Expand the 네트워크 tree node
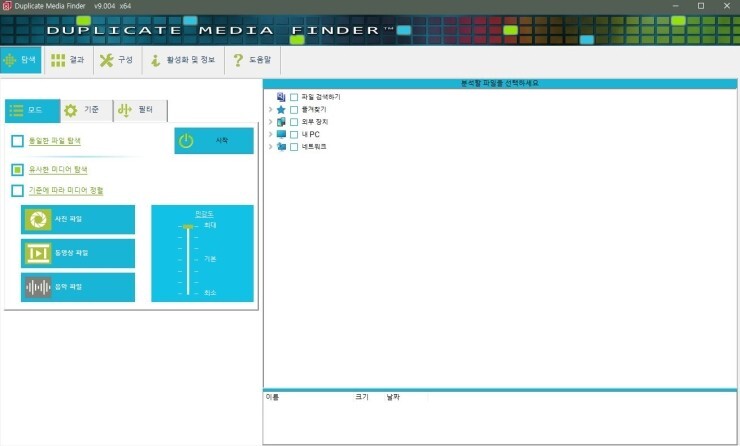The height and width of the screenshot is (446, 740). 270,147
